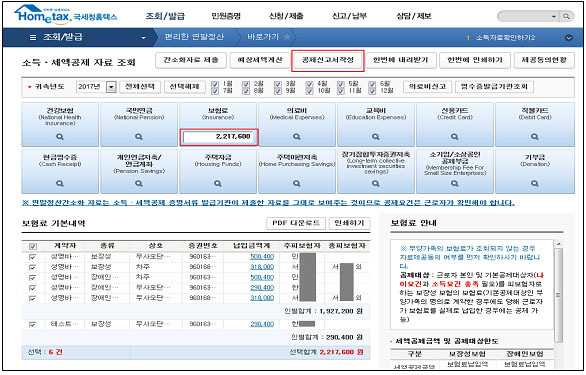
Task: Open the 현금영수증 magnifier icon
Action: tap(60, 184)
